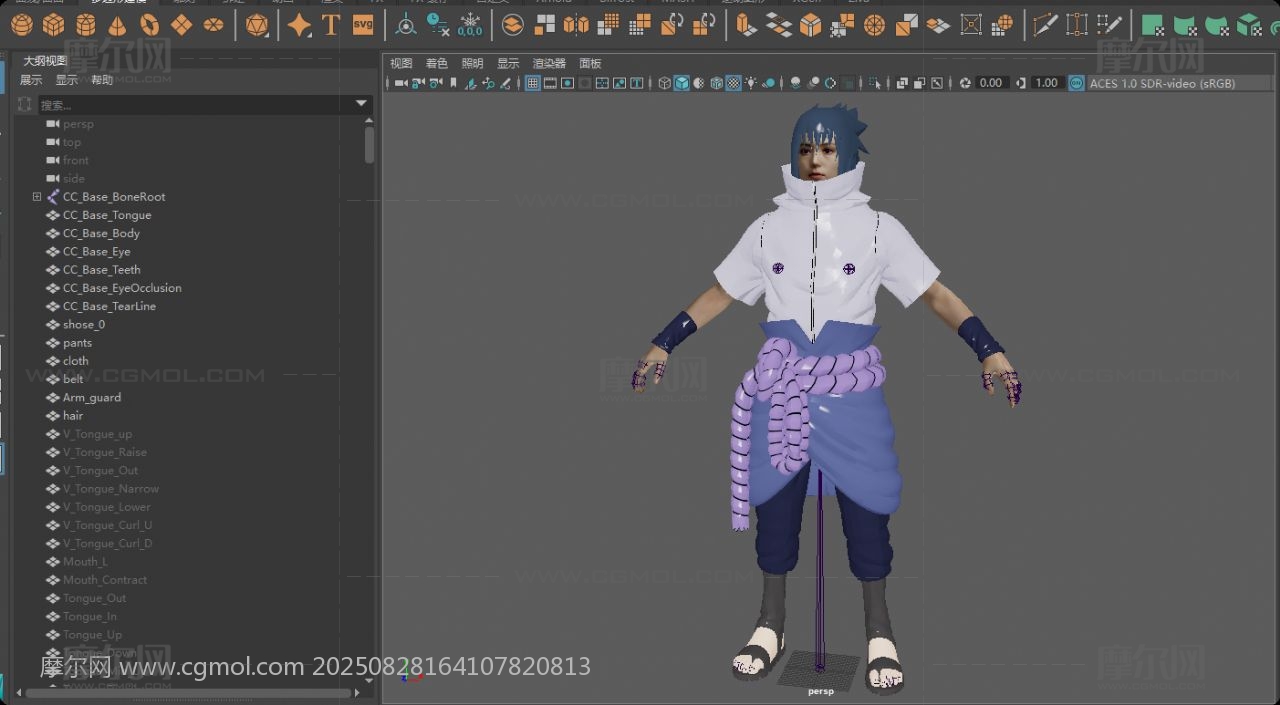Toggle smooth shade all in viewport

[682, 83]
